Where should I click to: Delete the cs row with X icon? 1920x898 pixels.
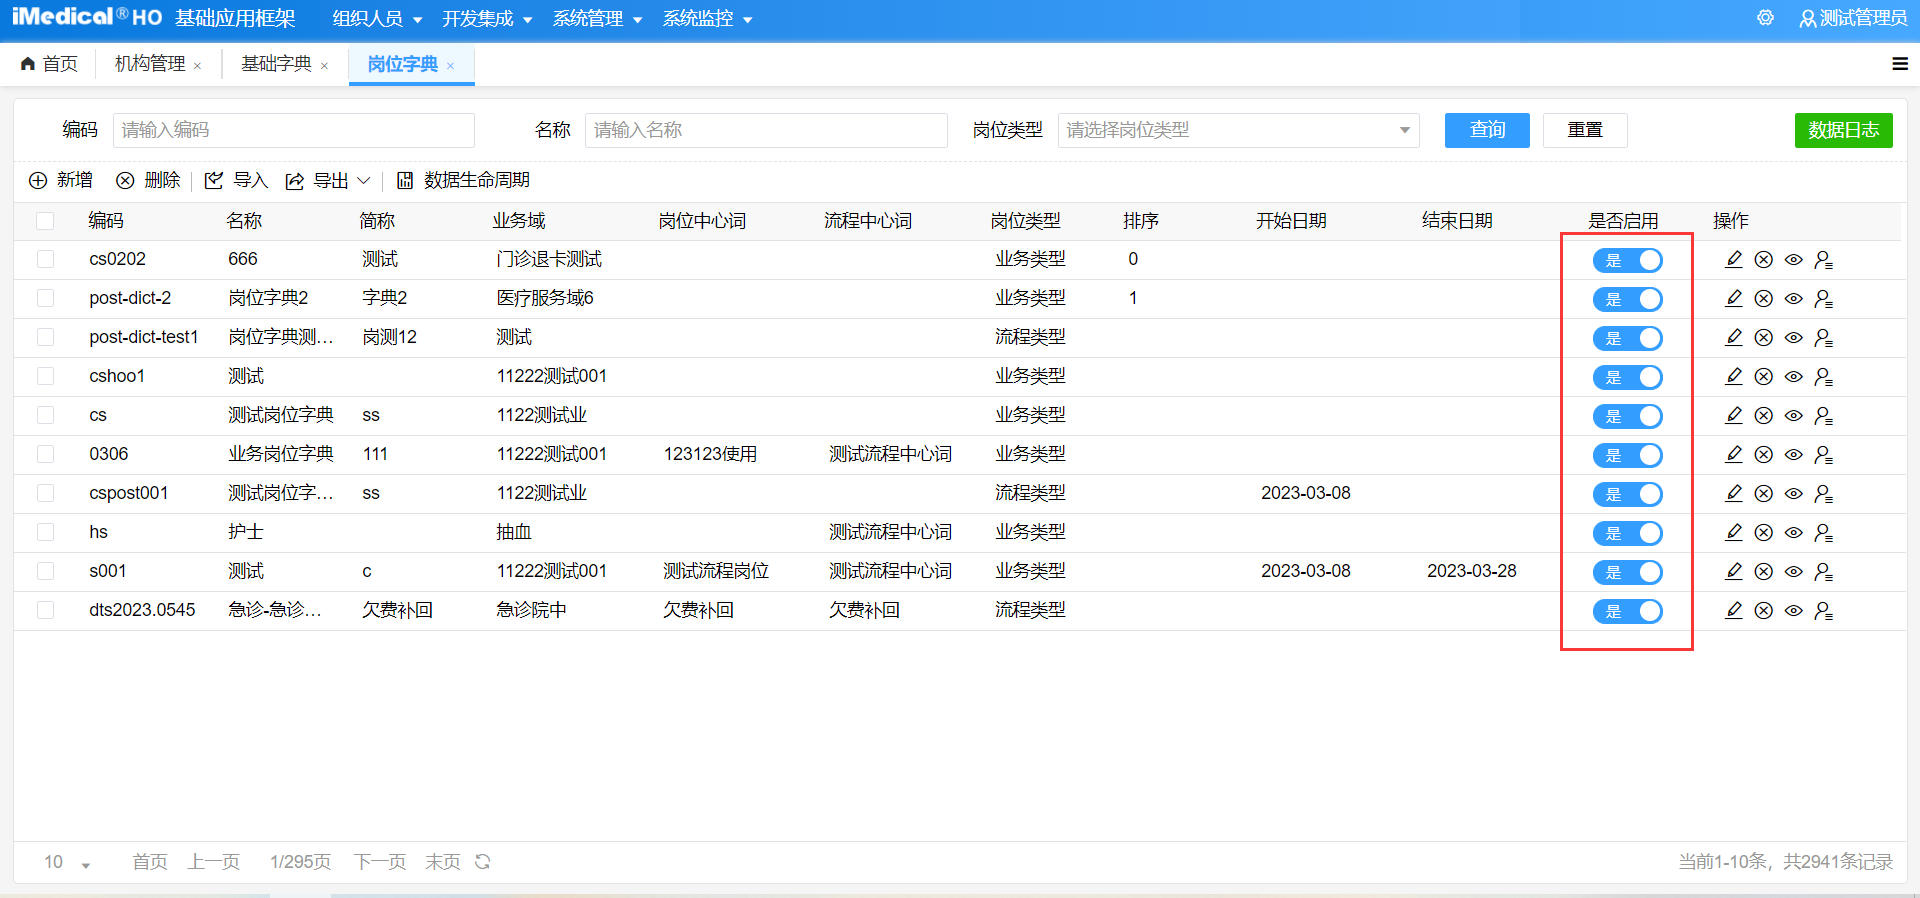coord(1764,416)
